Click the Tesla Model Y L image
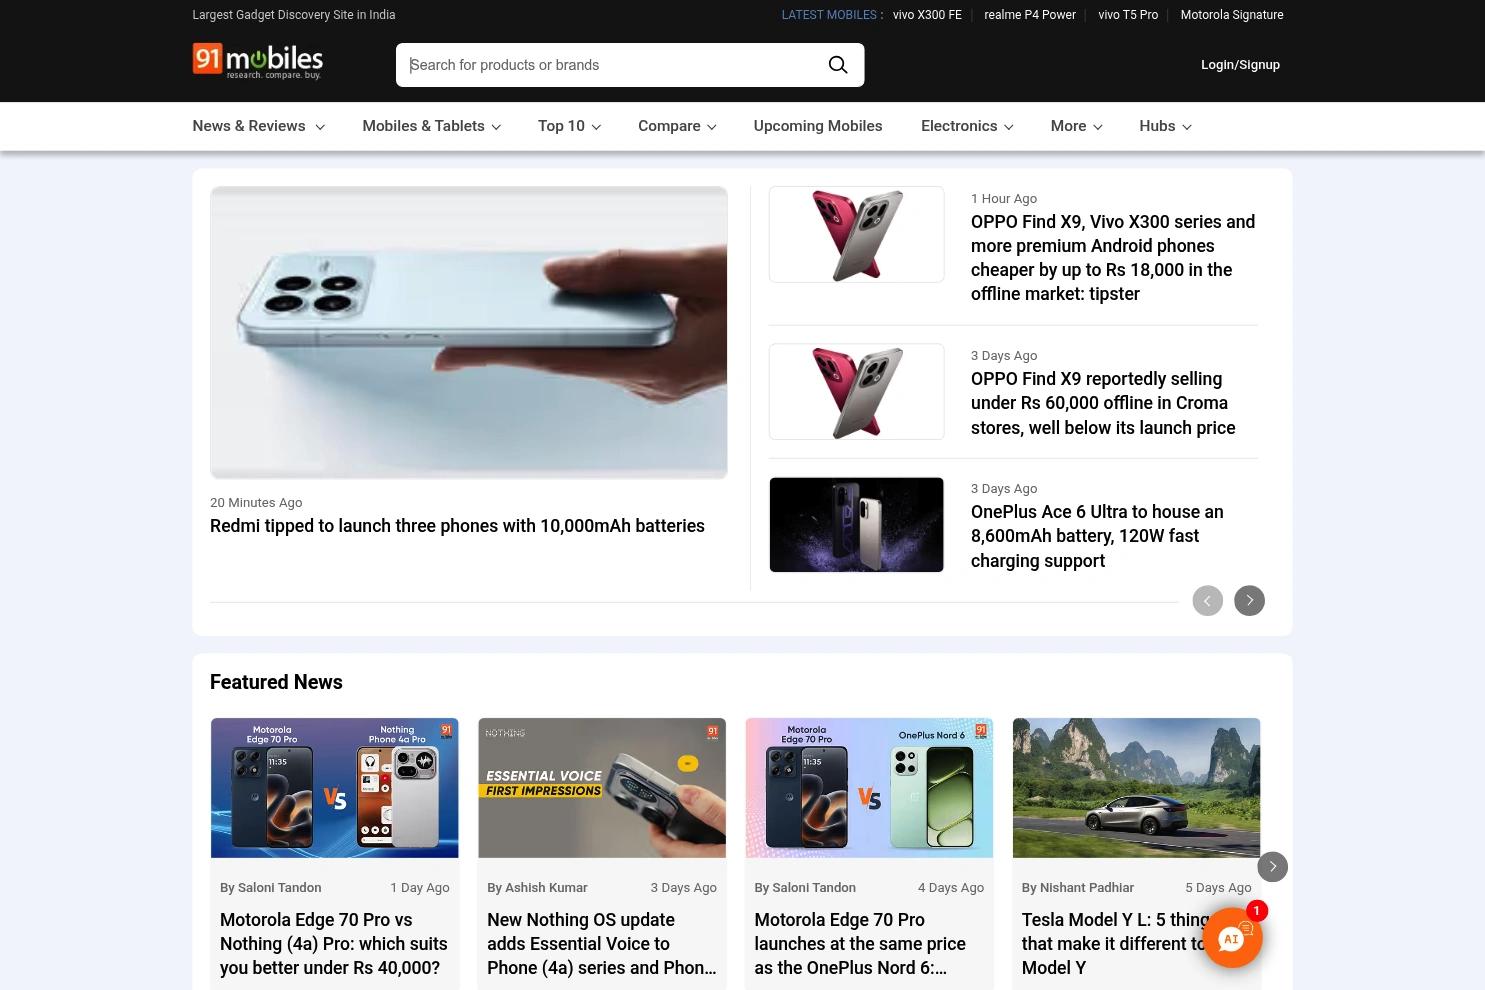Screen dimensions: 1485x990 point(1136,788)
